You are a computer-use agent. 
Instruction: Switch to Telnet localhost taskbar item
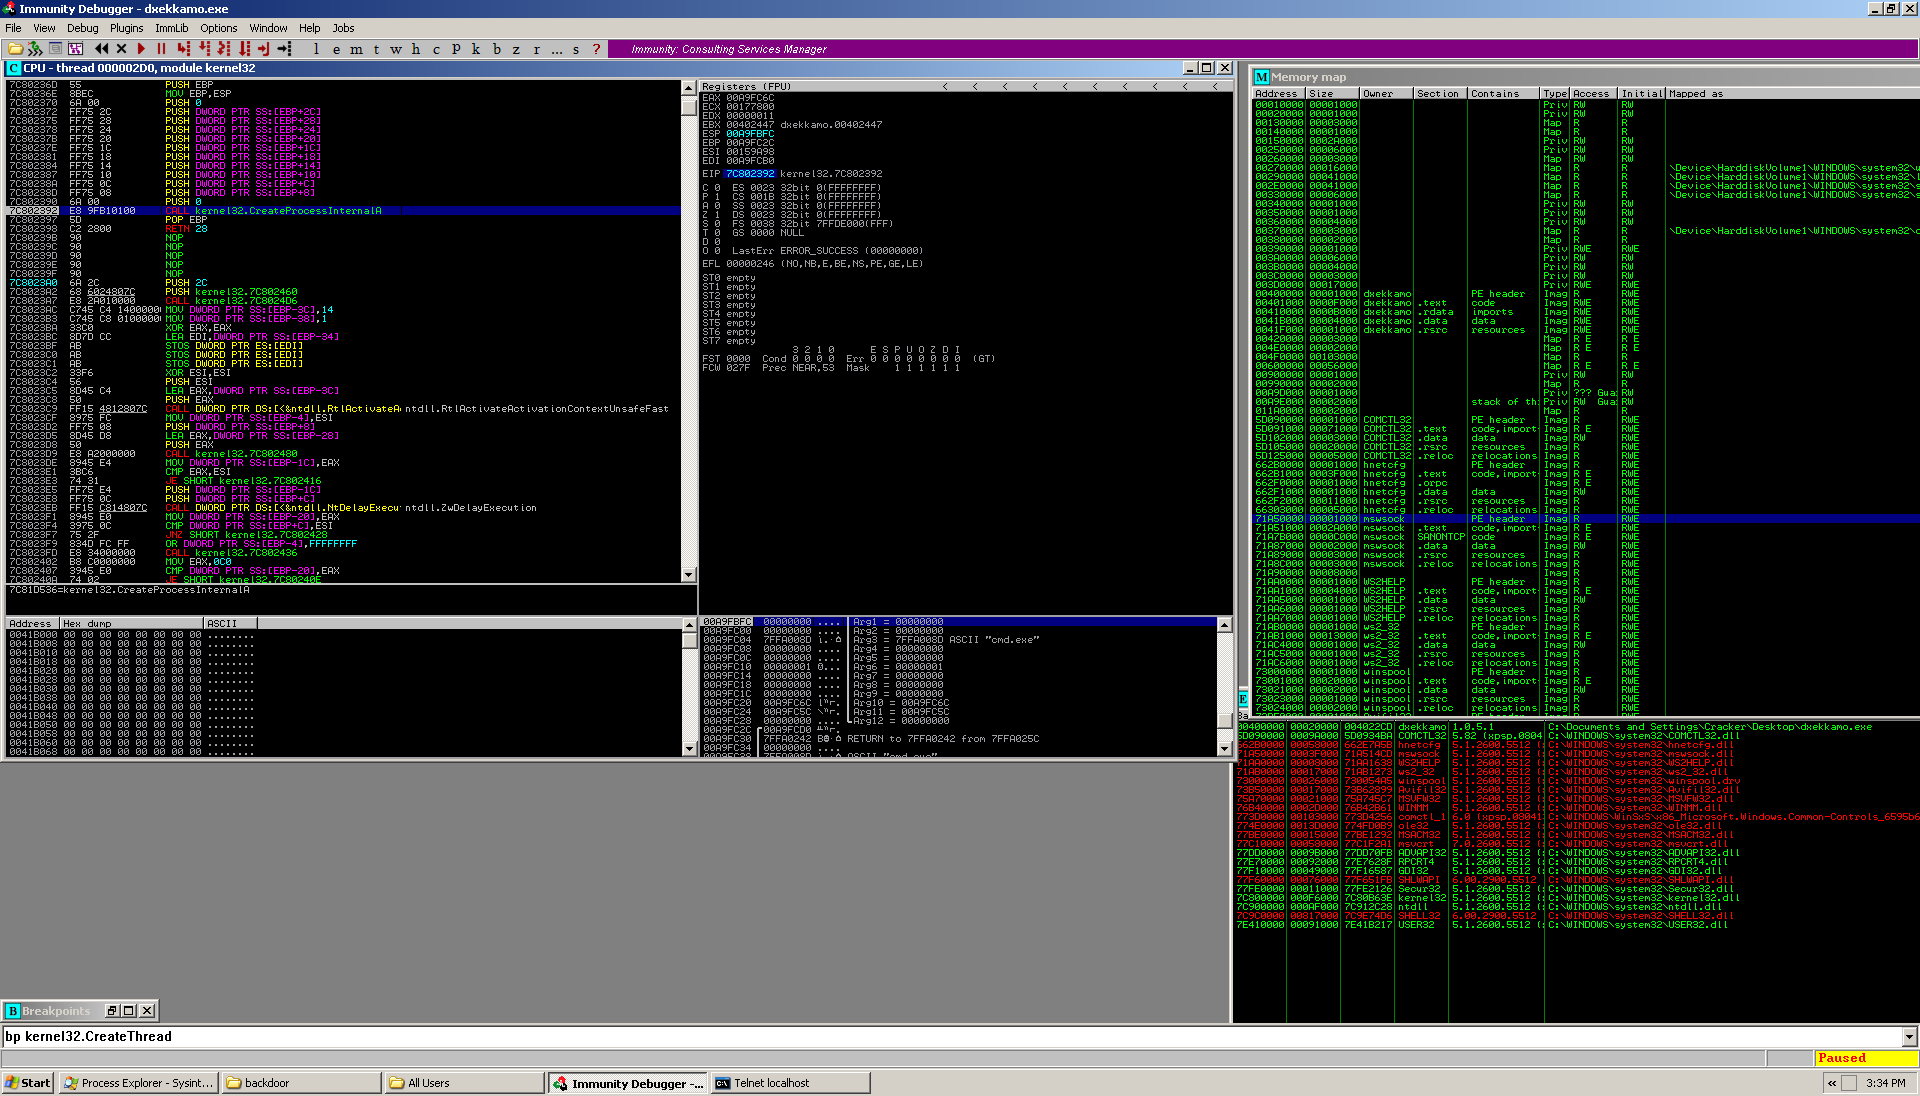click(x=790, y=1083)
